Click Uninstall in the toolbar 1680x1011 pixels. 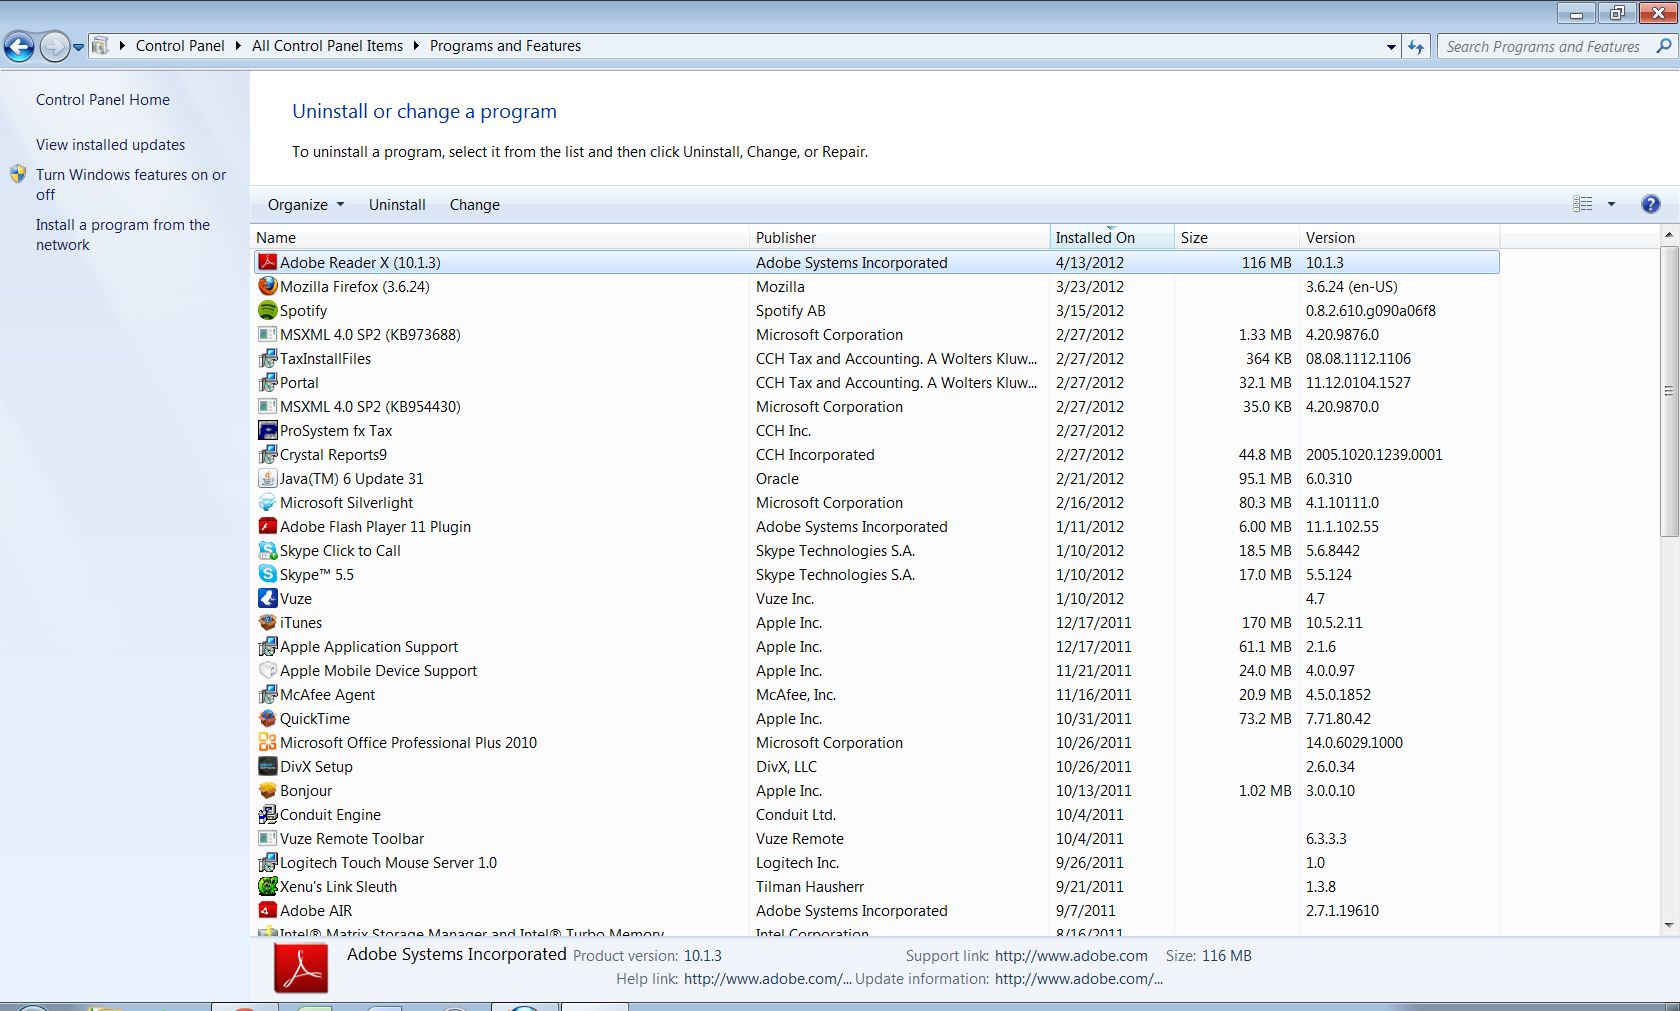397,204
